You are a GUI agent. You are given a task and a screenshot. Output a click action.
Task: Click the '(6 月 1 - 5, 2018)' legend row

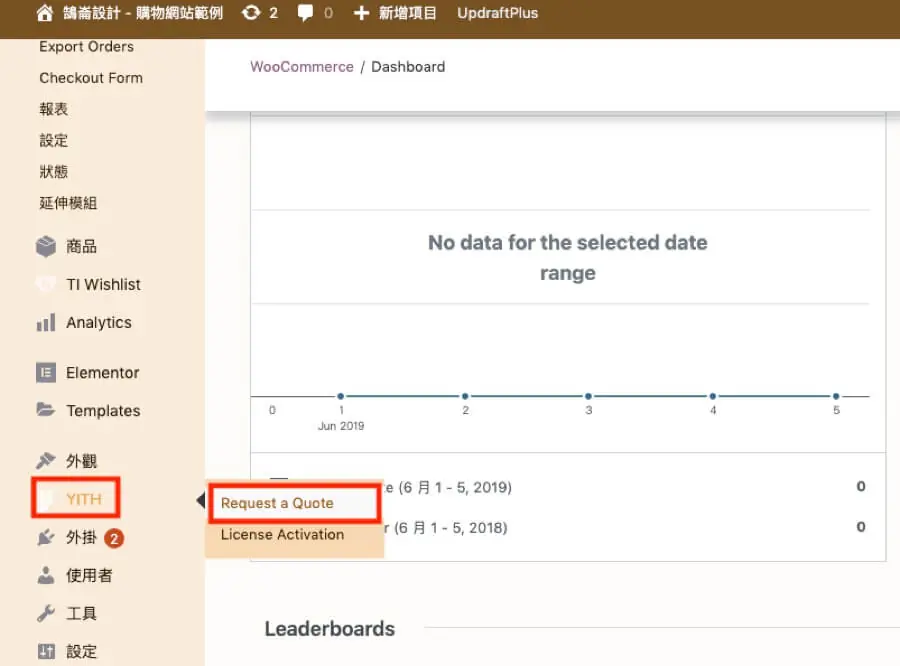(x=568, y=527)
